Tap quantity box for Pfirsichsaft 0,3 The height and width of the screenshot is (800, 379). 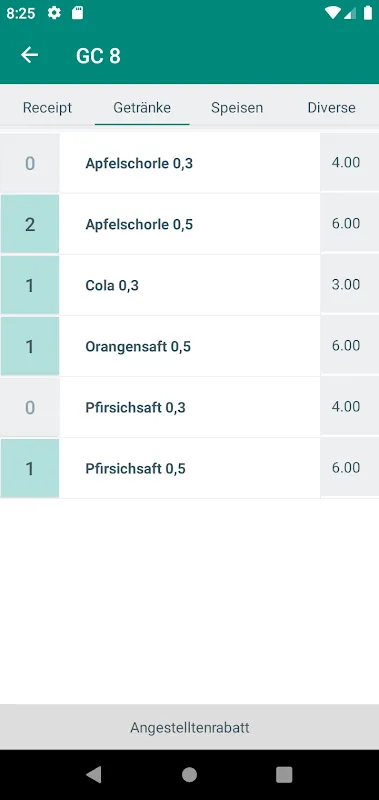30,407
